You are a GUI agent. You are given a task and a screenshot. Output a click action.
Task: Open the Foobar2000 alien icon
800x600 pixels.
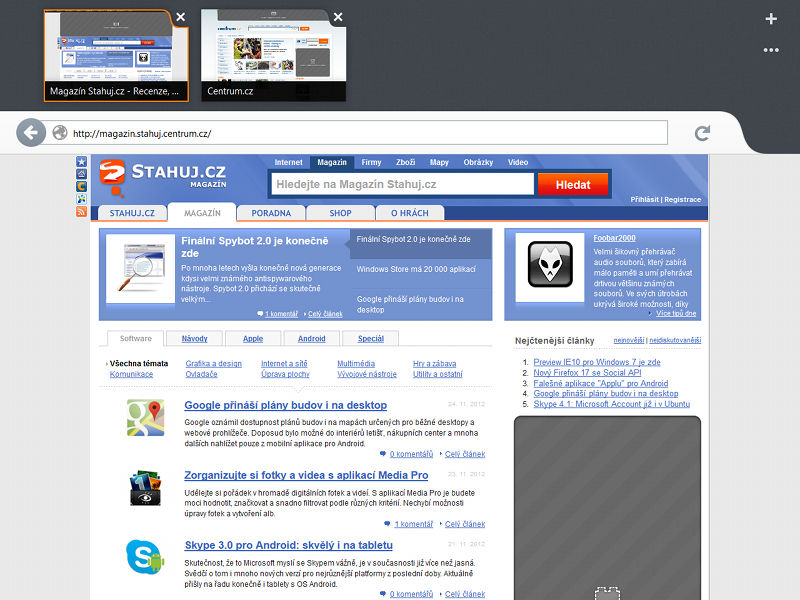click(550, 265)
